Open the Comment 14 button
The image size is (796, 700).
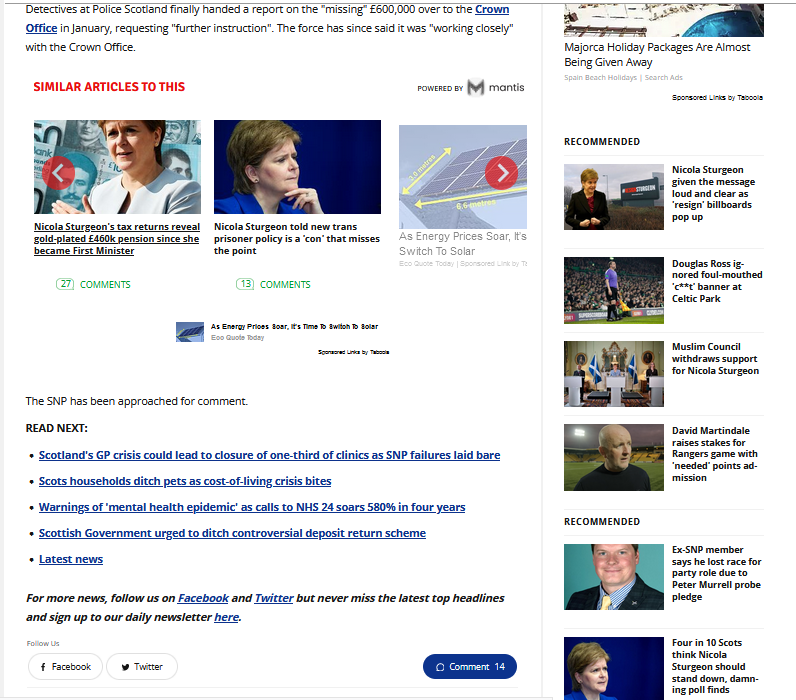pyautogui.click(x=470, y=666)
